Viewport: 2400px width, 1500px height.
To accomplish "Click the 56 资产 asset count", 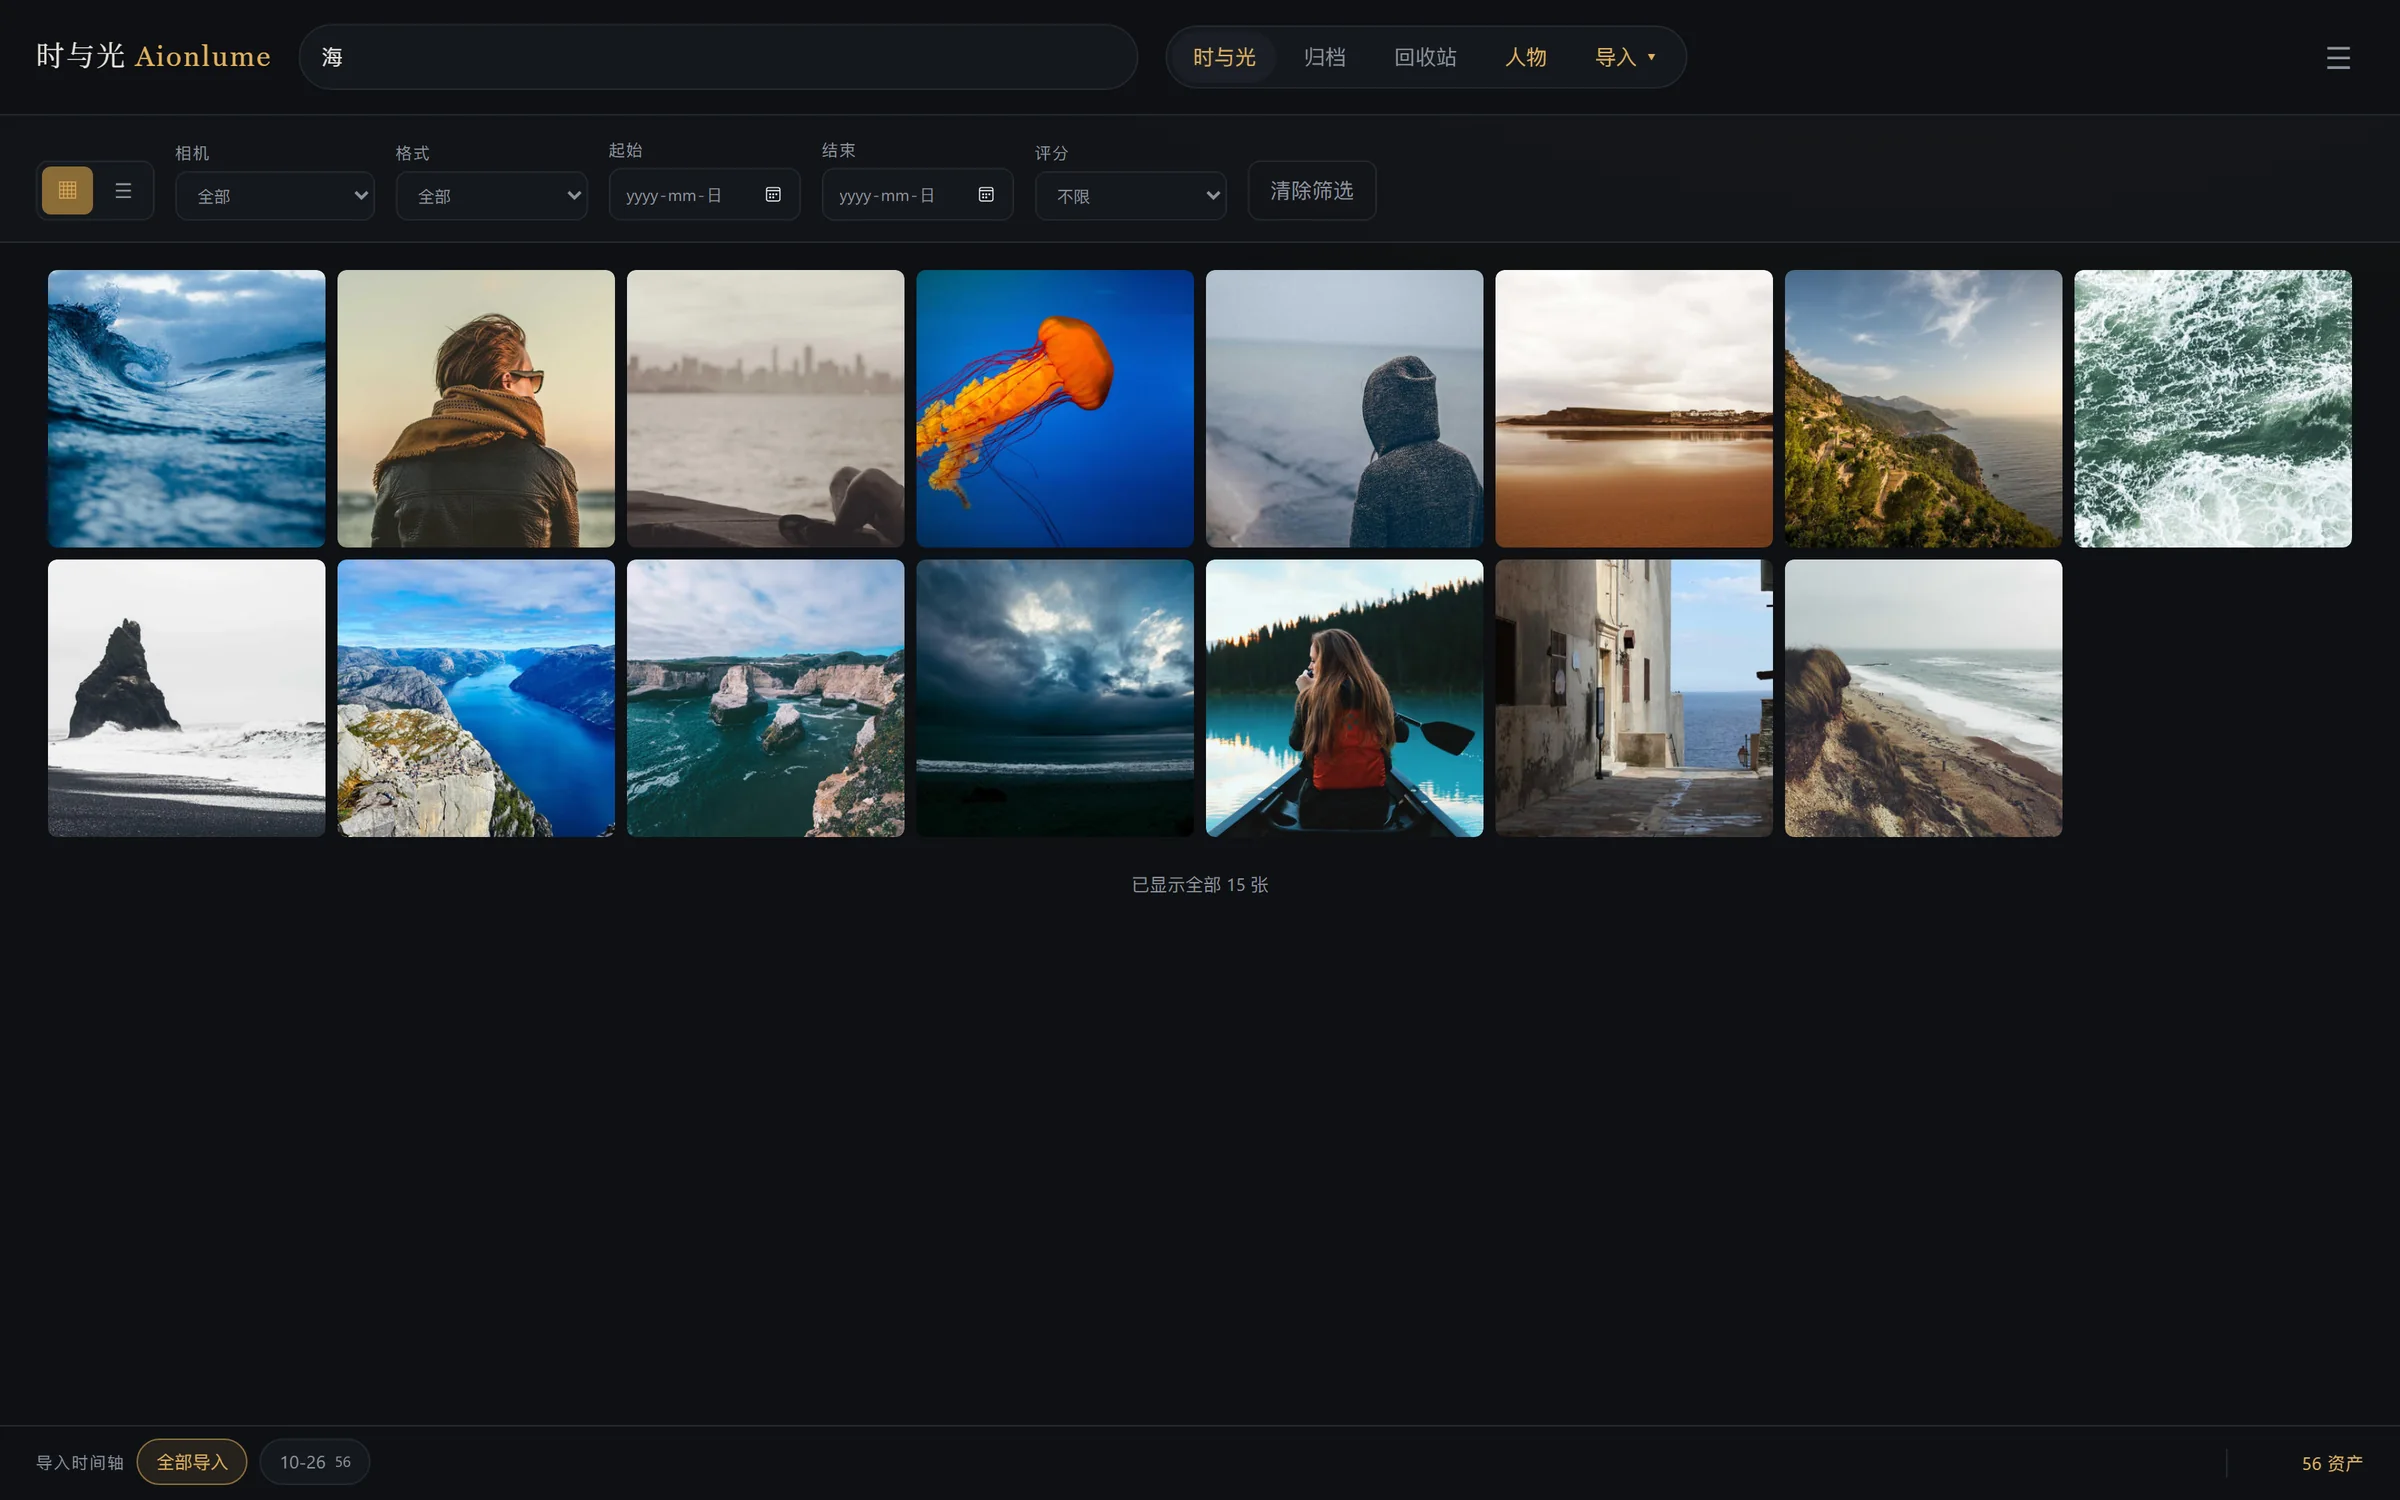I will [2332, 1463].
